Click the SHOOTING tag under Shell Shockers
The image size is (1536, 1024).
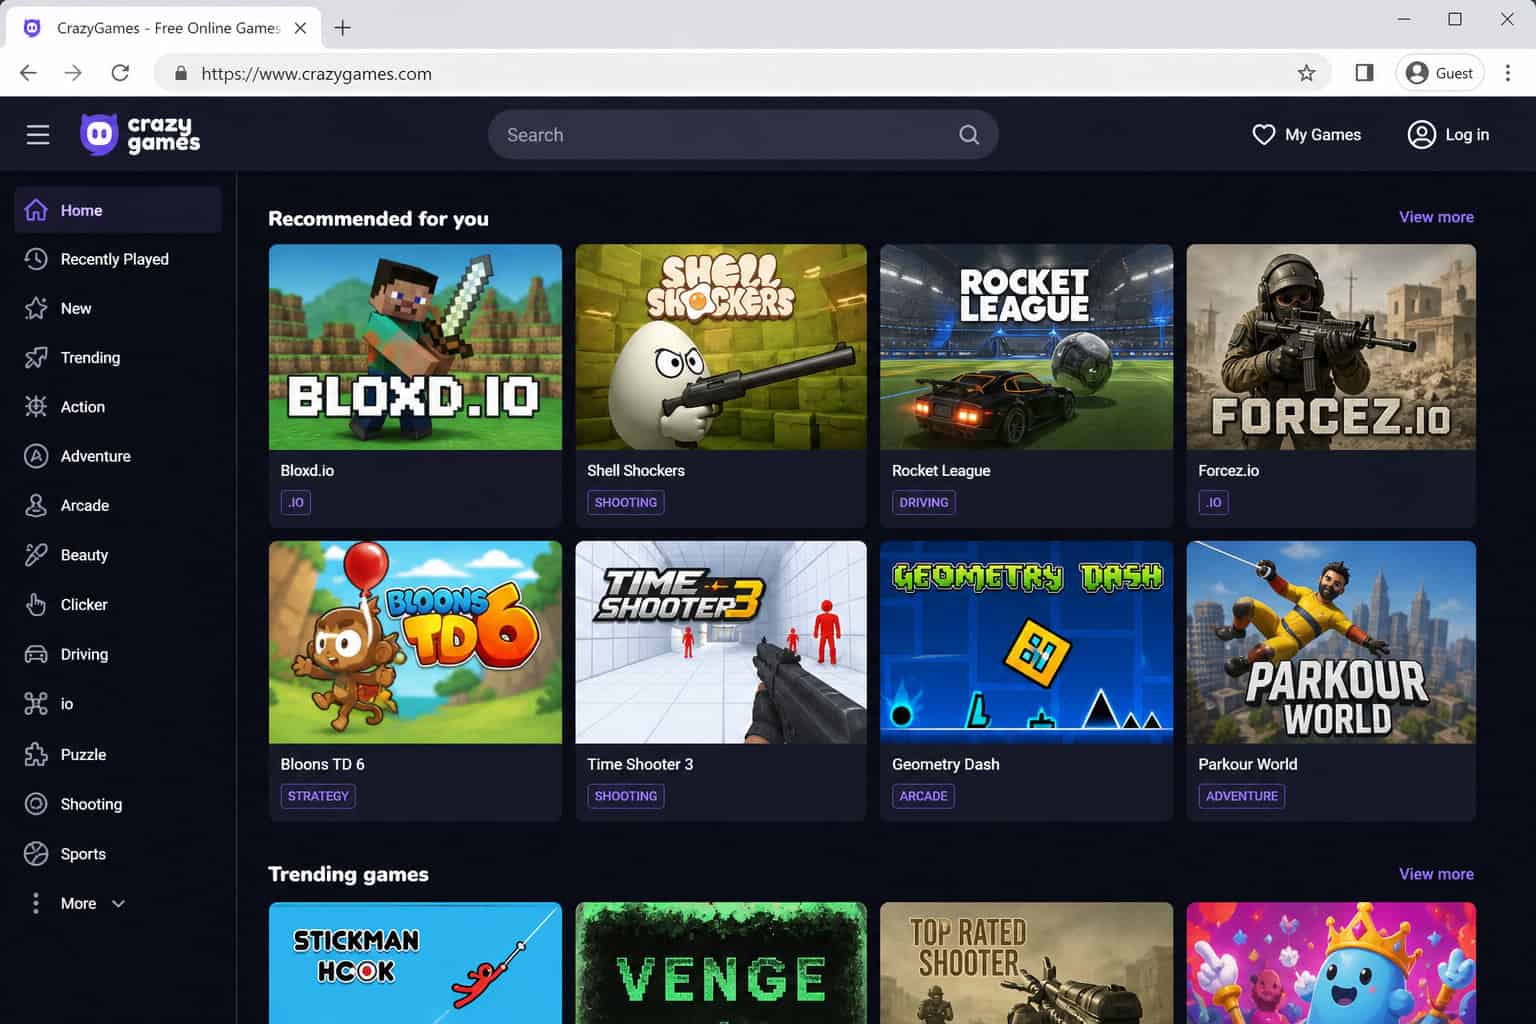(x=626, y=502)
